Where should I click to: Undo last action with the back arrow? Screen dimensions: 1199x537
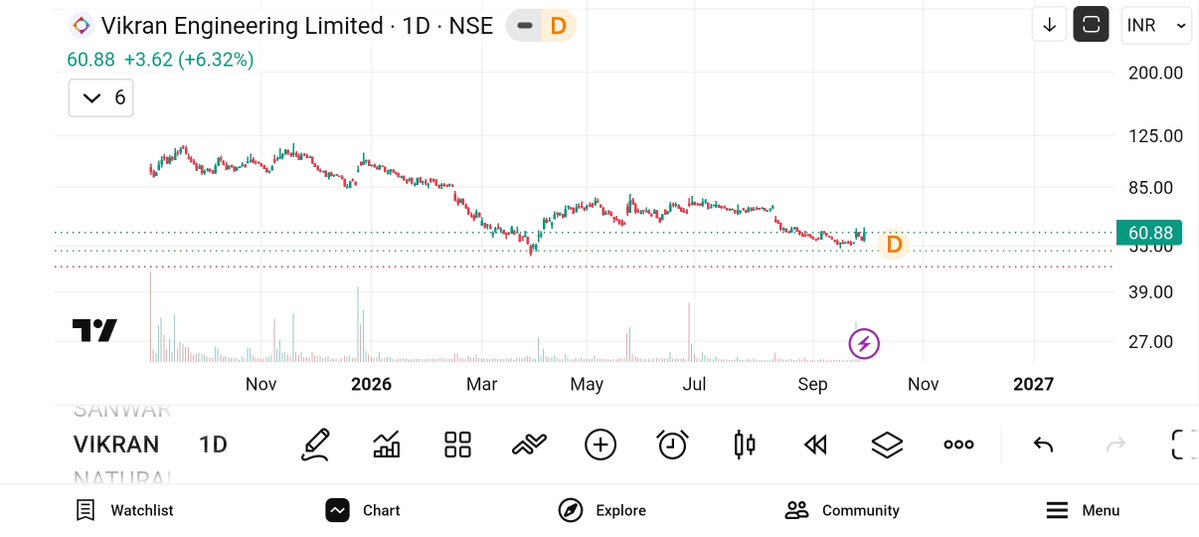point(1043,444)
